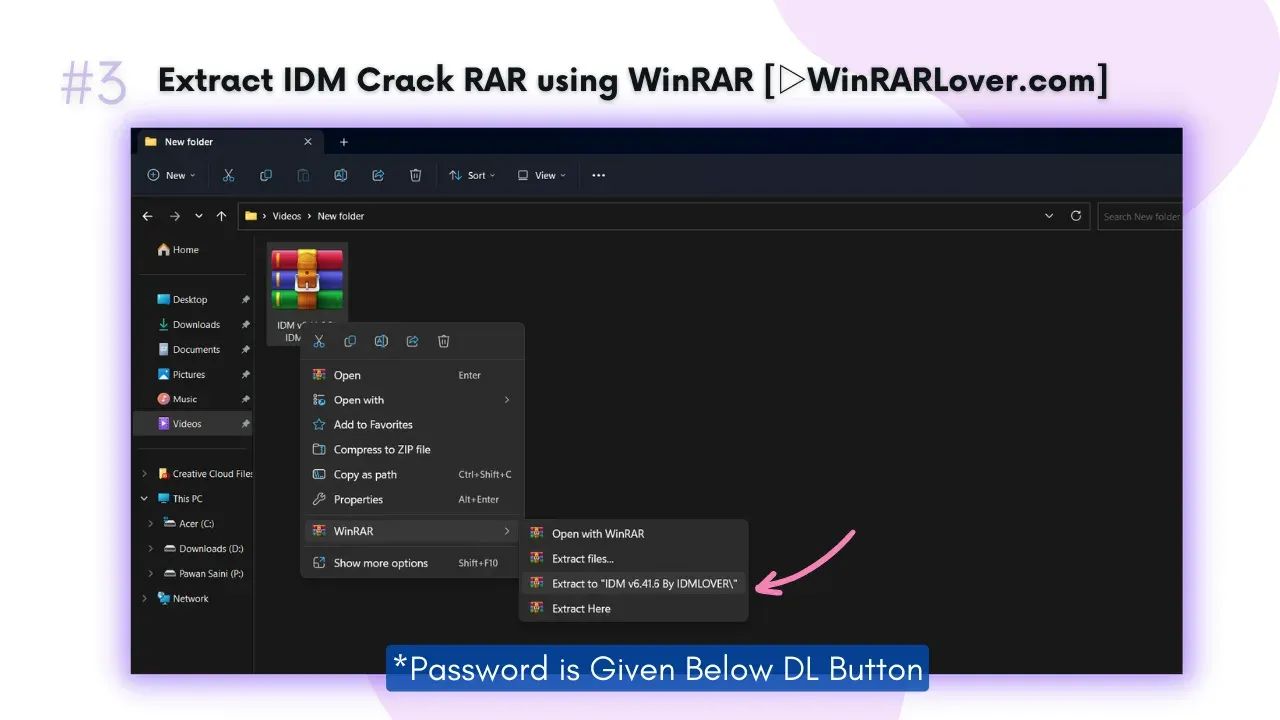Close the New folder tab
This screenshot has width=1280, height=720.
click(x=308, y=142)
